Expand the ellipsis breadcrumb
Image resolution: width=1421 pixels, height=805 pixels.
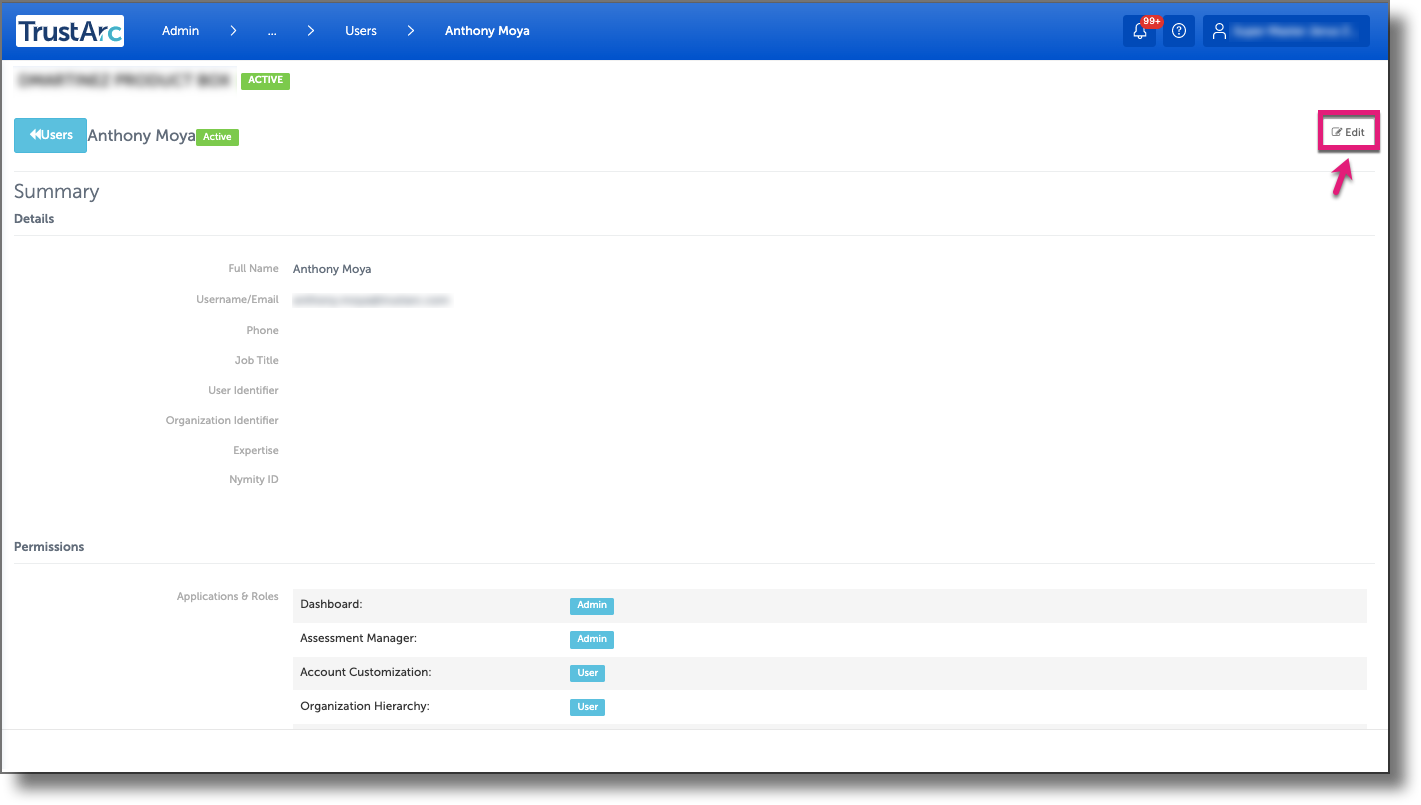pyautogui.click(x=272, y=31)
